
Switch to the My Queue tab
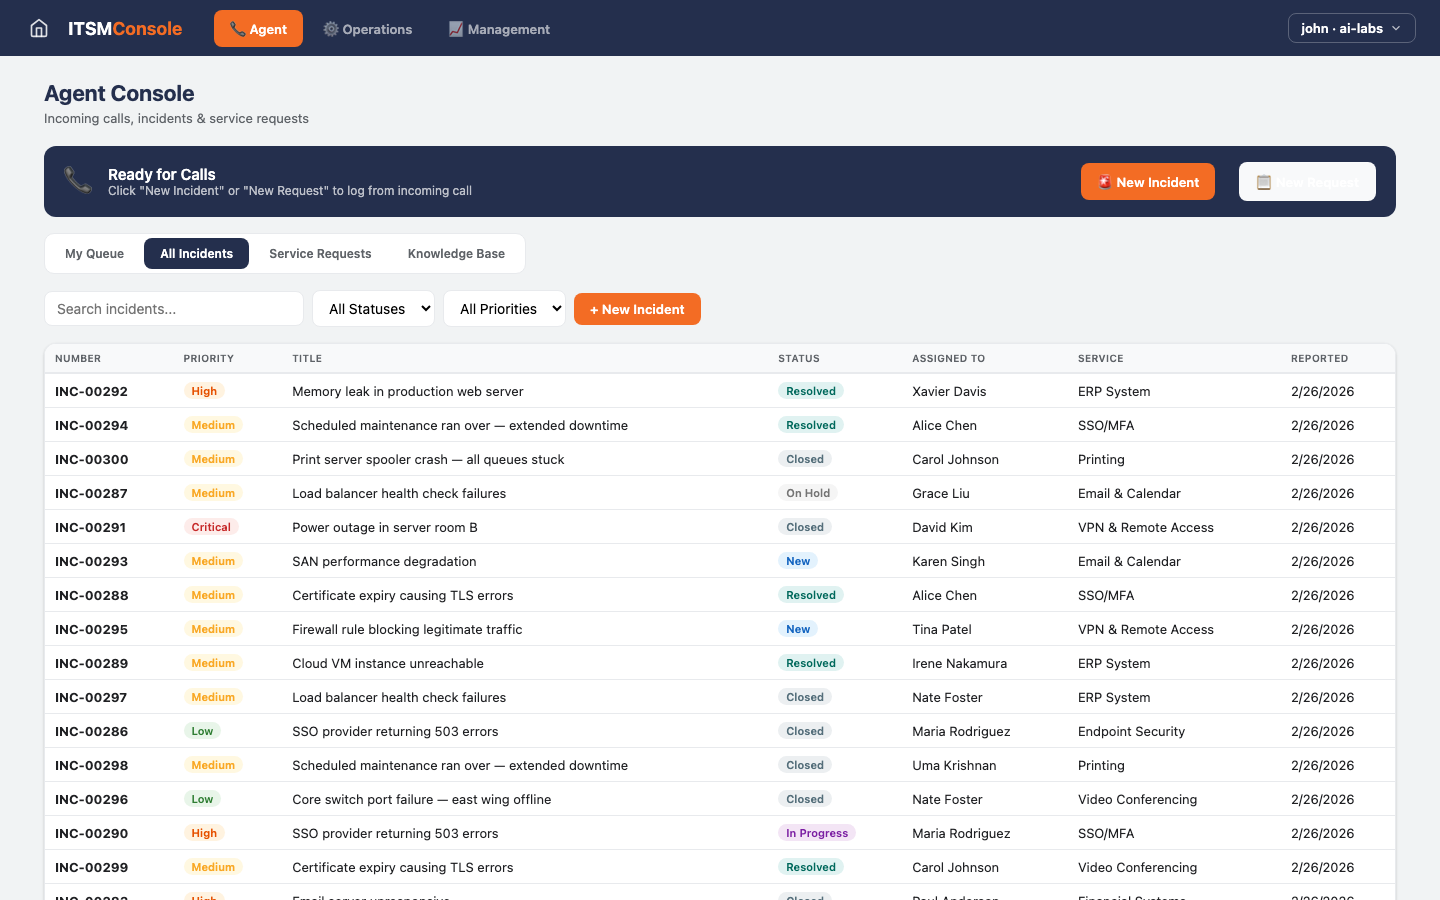tap(94, 253)
